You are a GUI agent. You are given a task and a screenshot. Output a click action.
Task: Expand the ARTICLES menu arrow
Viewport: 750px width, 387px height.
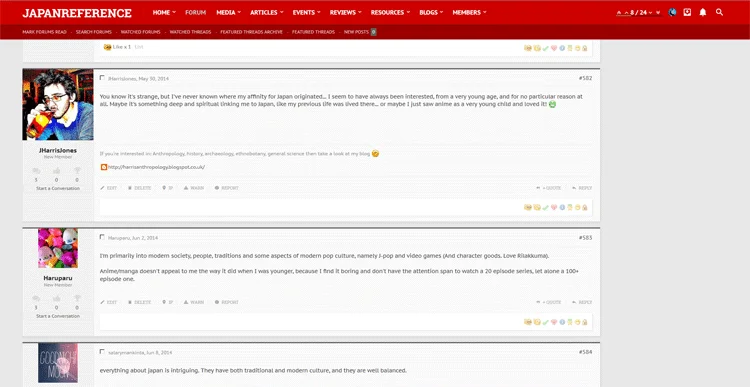[281, 12]
